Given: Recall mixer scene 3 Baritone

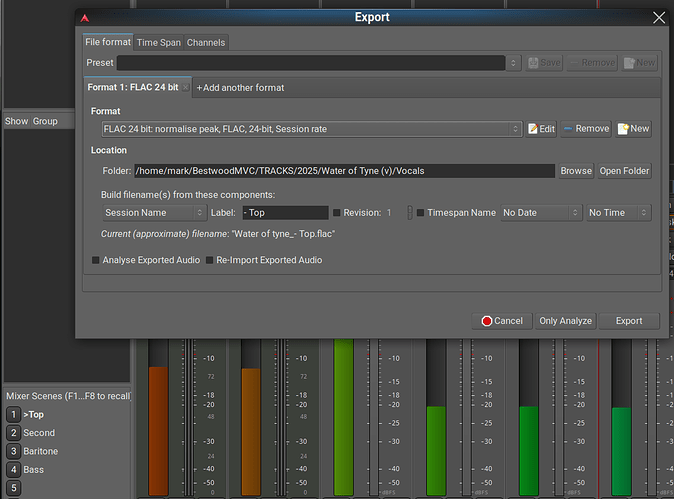Looking at the screenshot, I should [14, 452].
